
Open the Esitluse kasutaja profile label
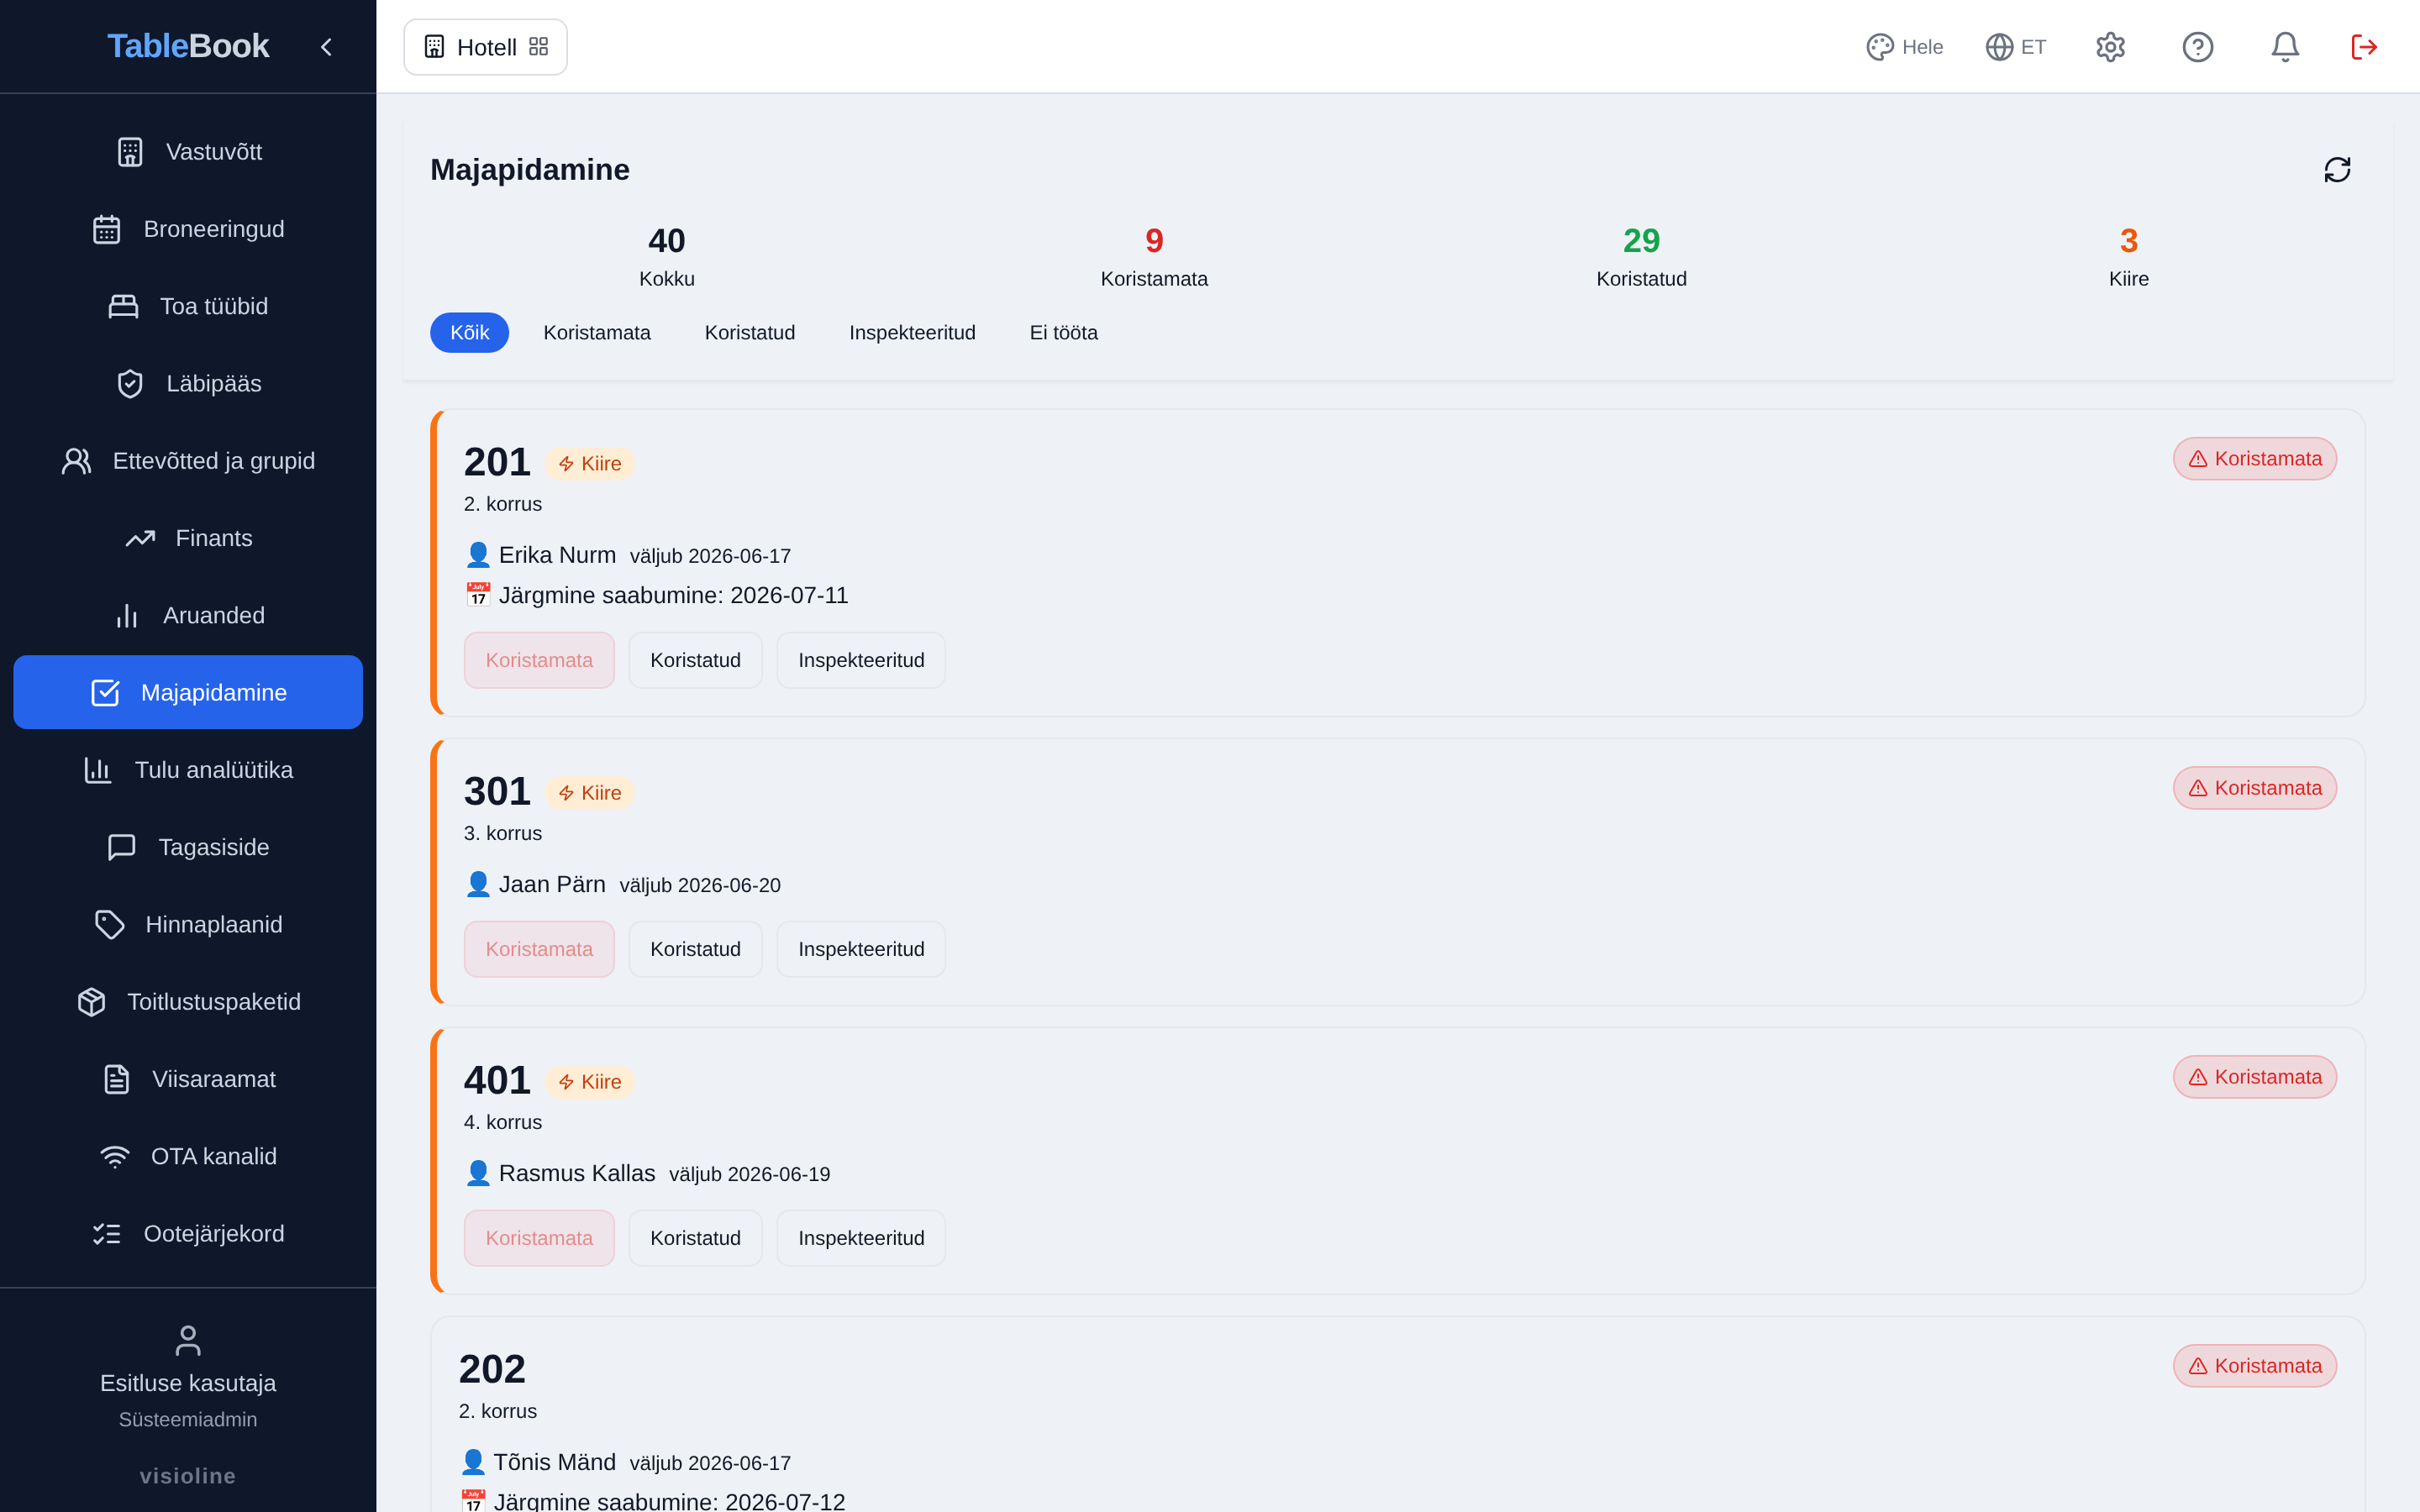coord(188,1383)
